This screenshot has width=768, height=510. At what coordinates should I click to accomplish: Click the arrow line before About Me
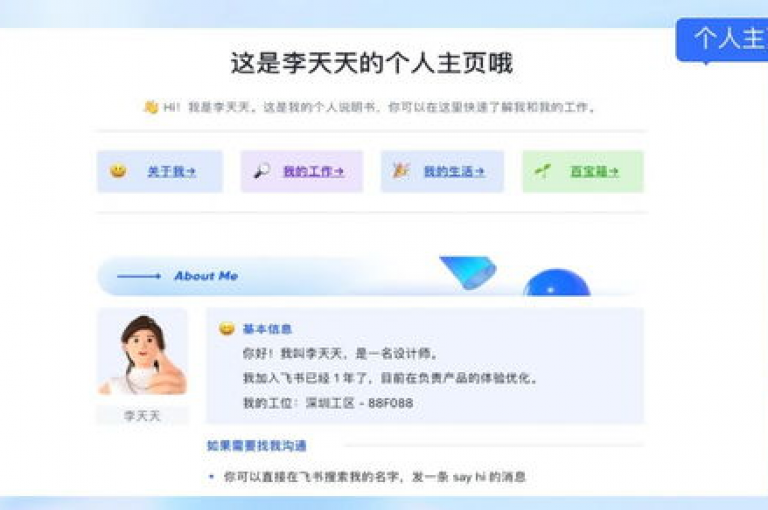pyautogui.click(x=139, y=276)
